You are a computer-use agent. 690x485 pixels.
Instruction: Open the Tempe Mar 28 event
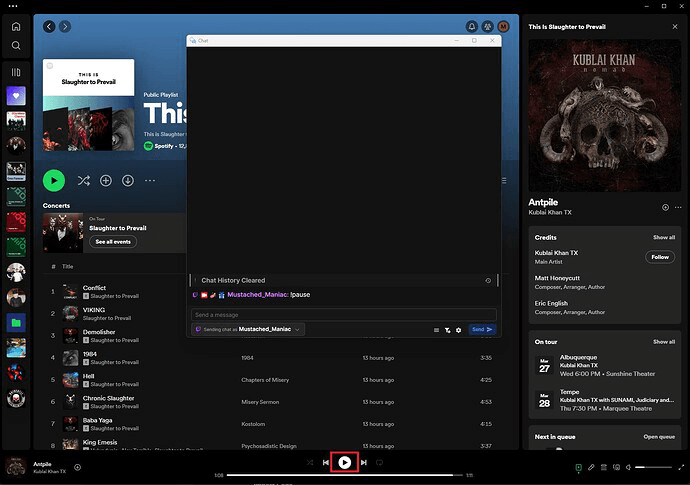[605, 400]
